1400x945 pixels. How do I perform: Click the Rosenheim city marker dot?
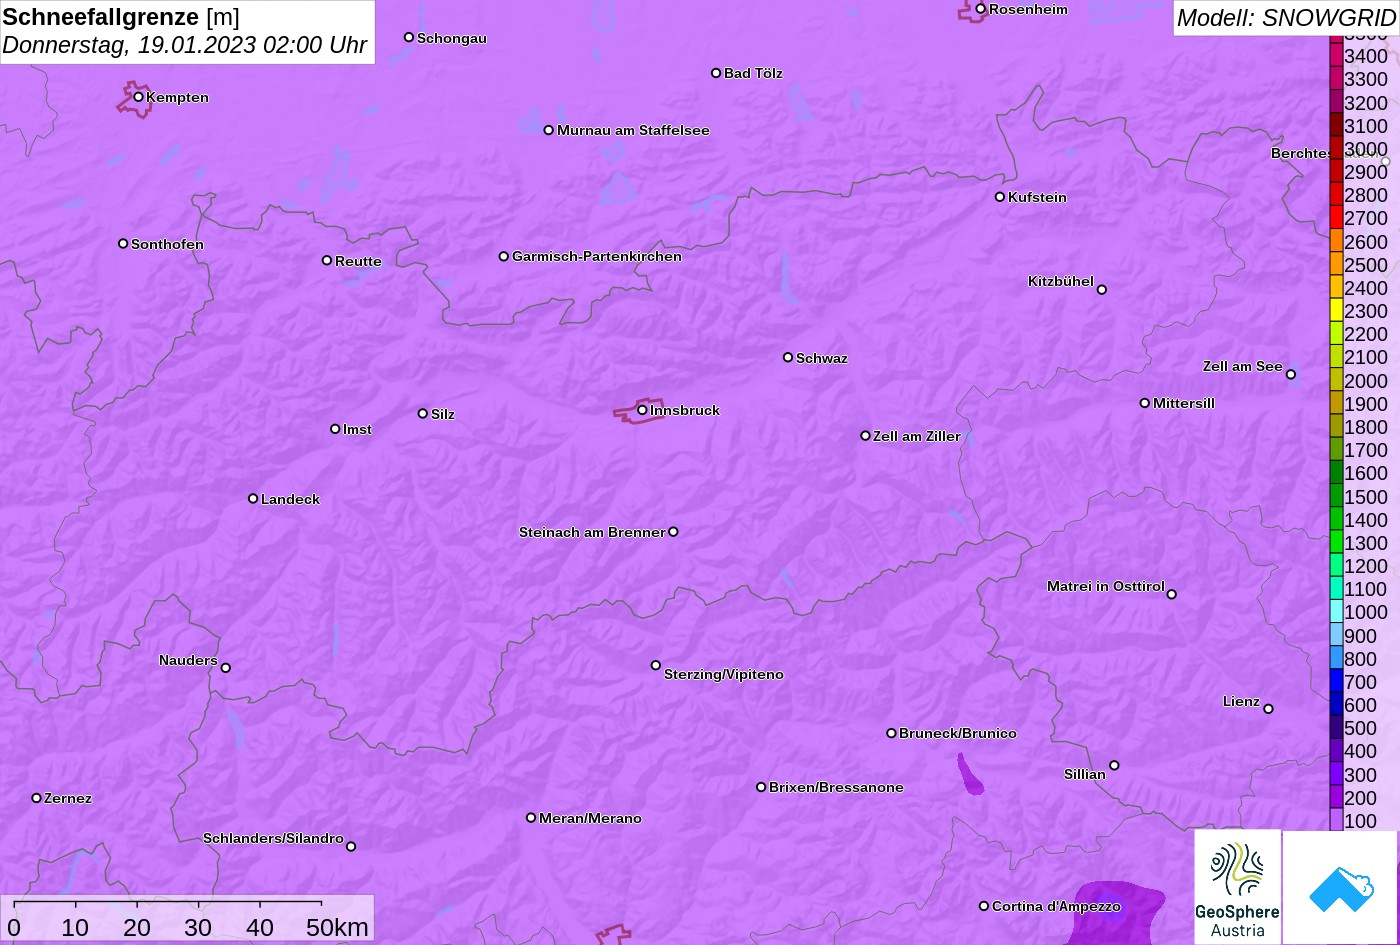[x=981, y=9]
